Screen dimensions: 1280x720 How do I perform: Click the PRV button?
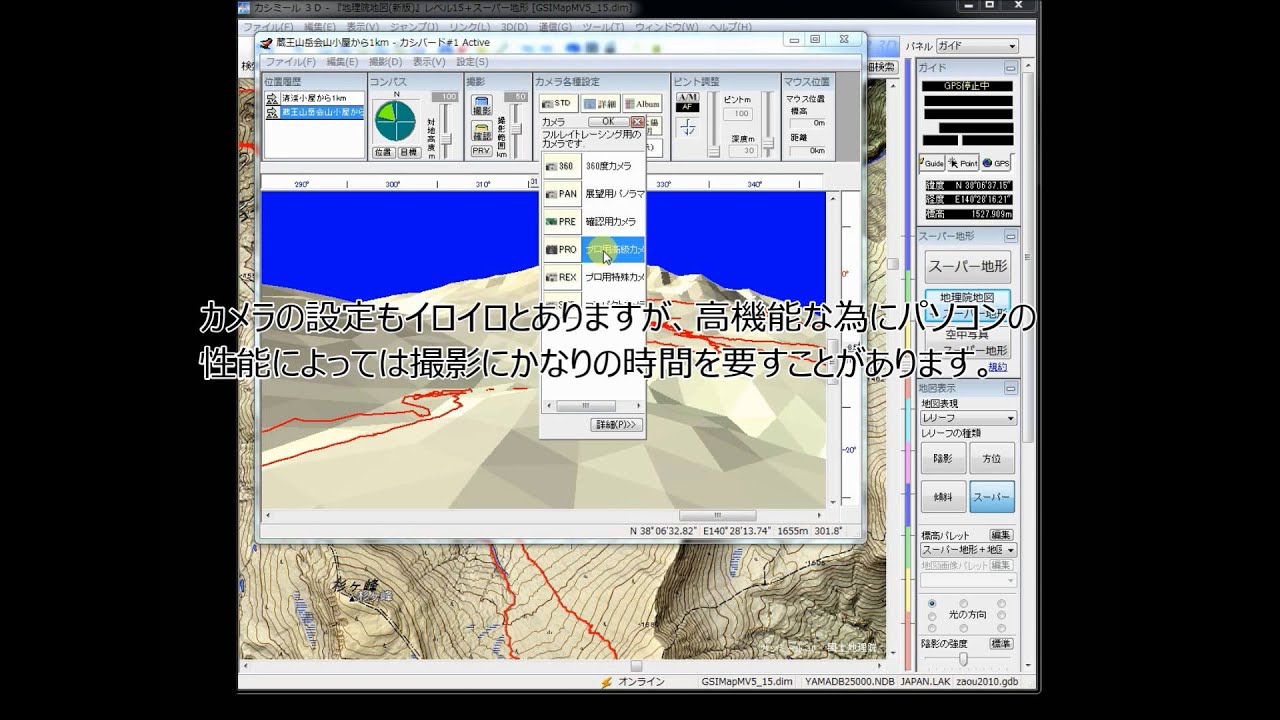tap(482, 151)
